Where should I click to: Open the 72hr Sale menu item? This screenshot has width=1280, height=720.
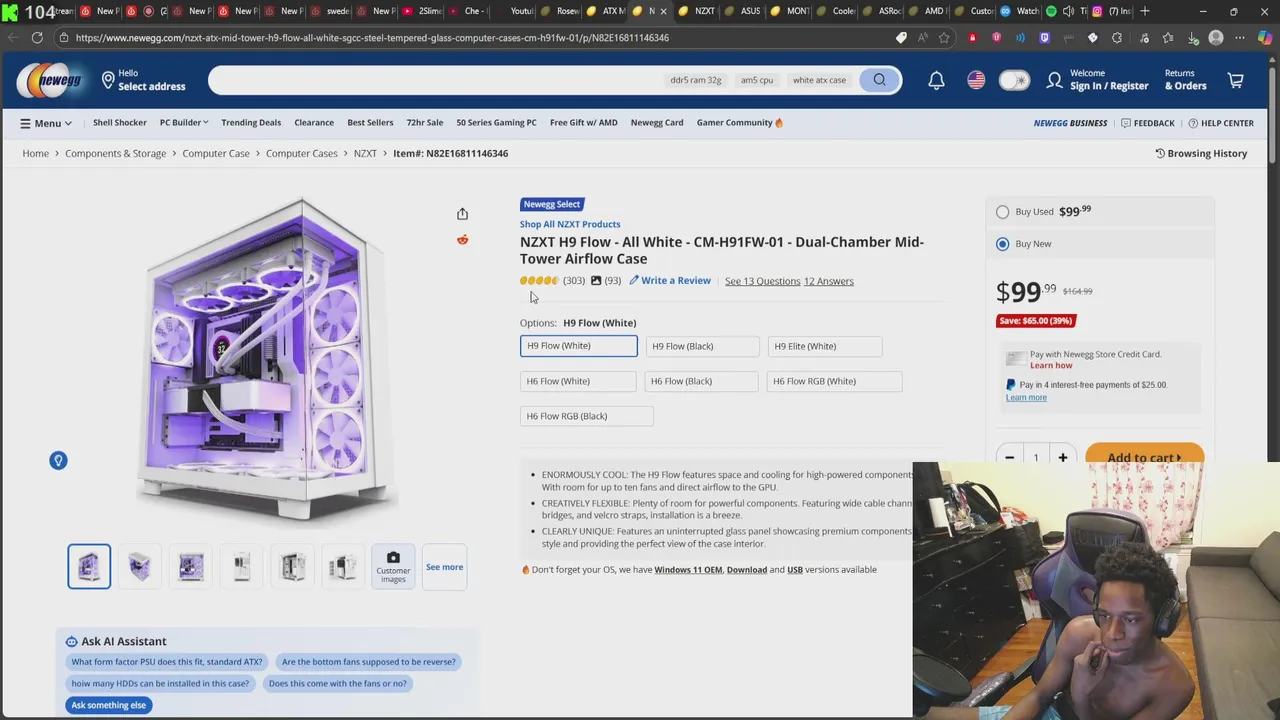(425, 122)
